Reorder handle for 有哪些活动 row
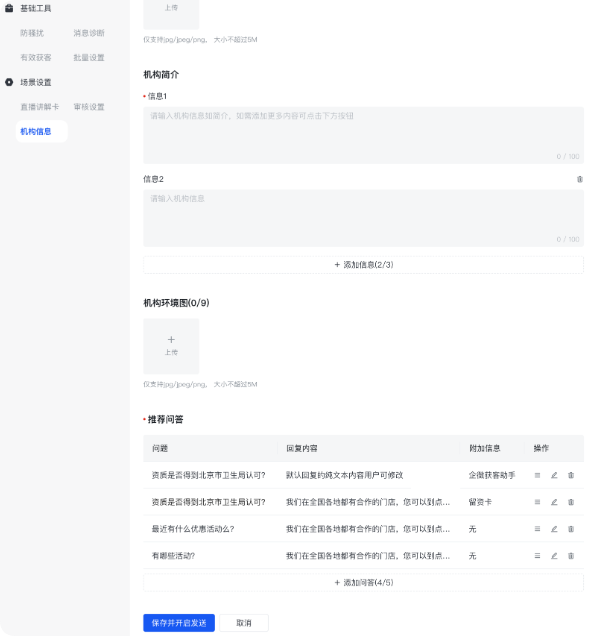 pos(537,556)
